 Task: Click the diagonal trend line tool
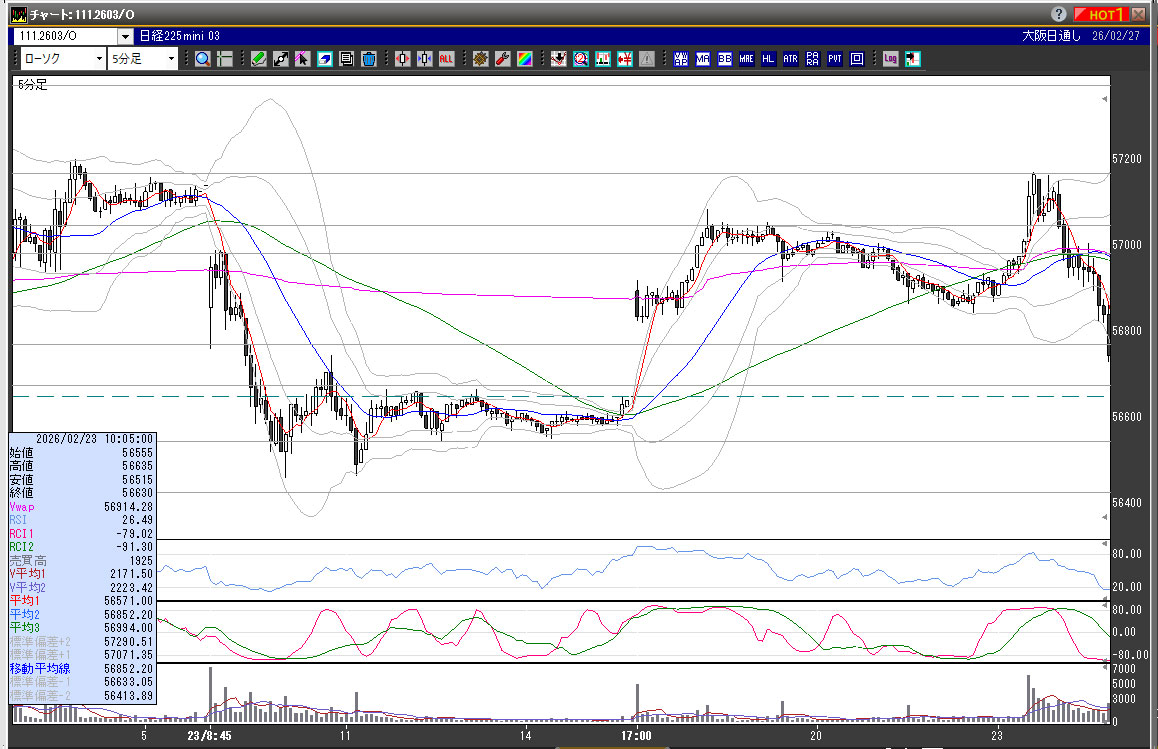[280, 59]
